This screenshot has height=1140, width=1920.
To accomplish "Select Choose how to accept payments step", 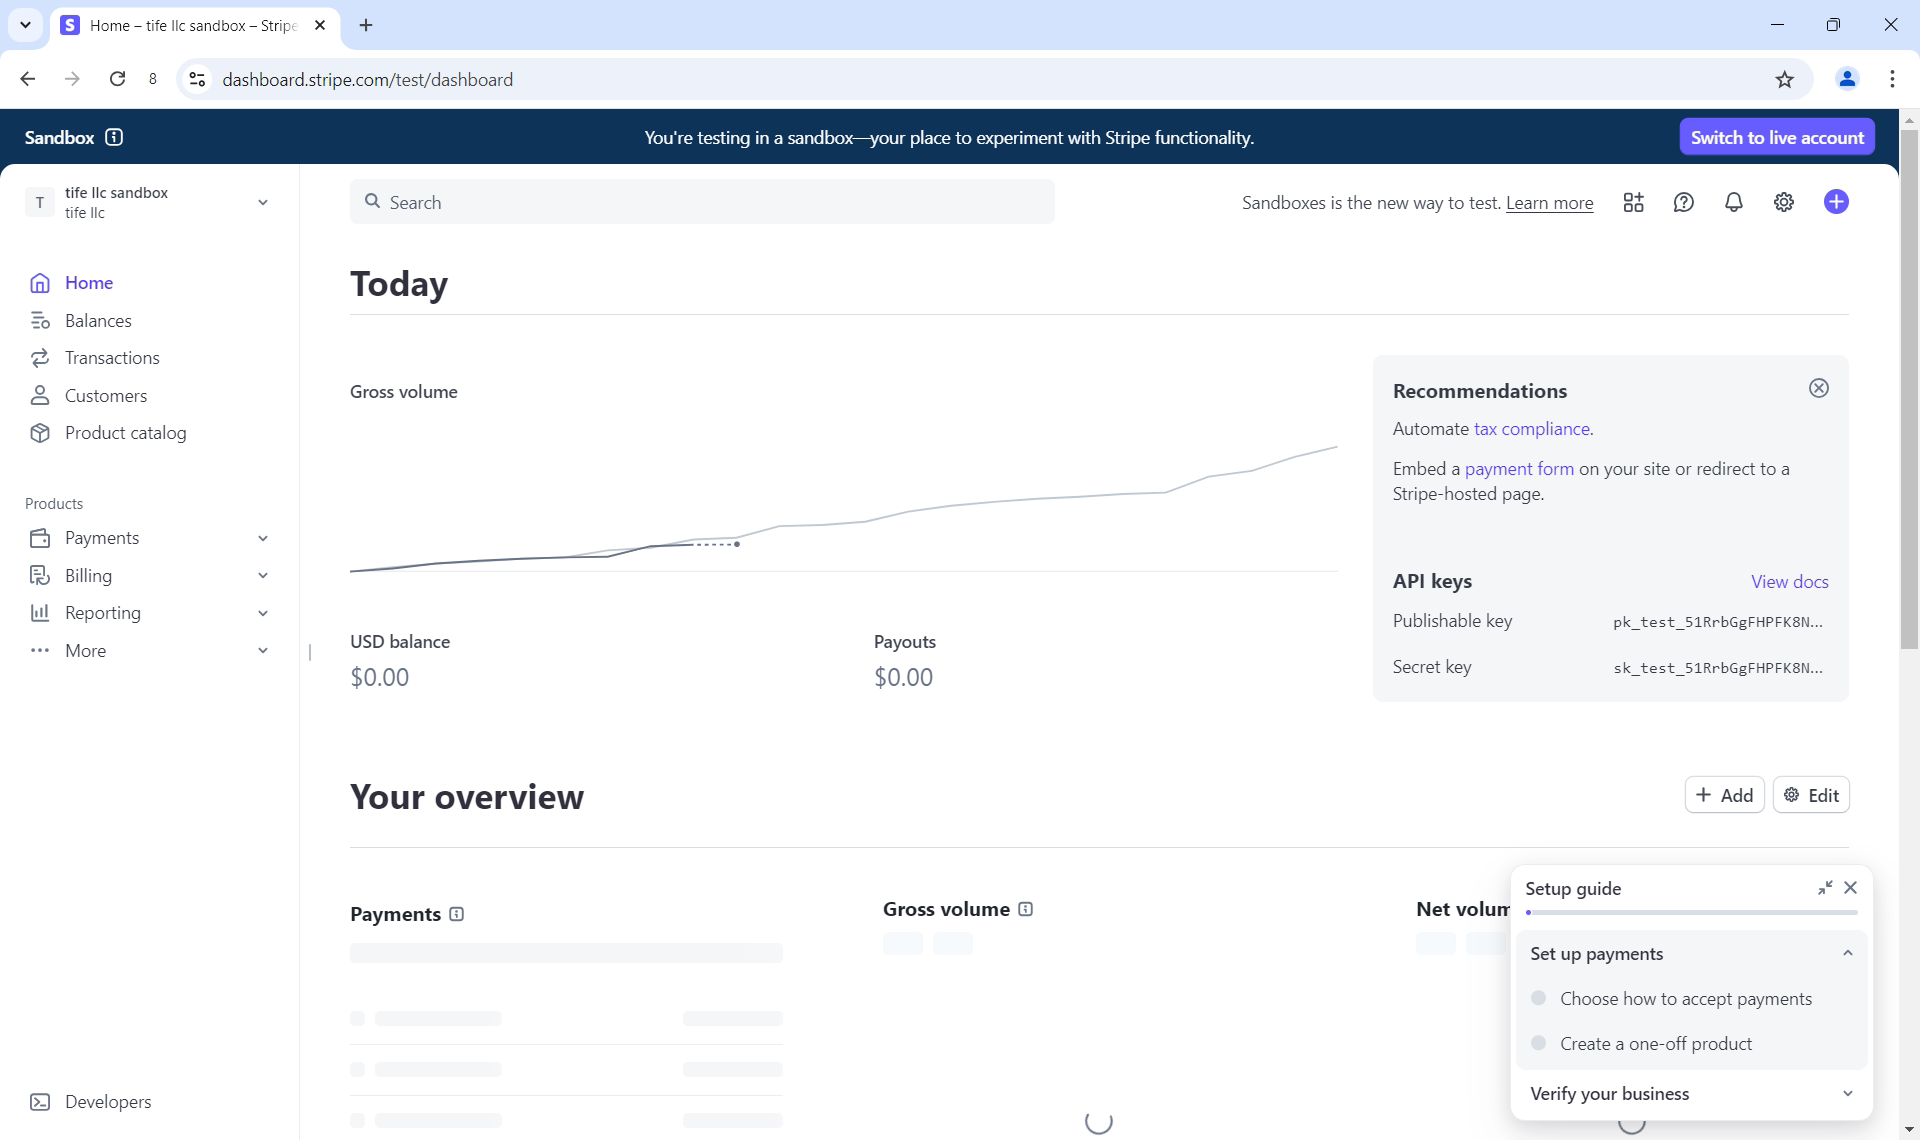I will click(x=1685, y=999).
